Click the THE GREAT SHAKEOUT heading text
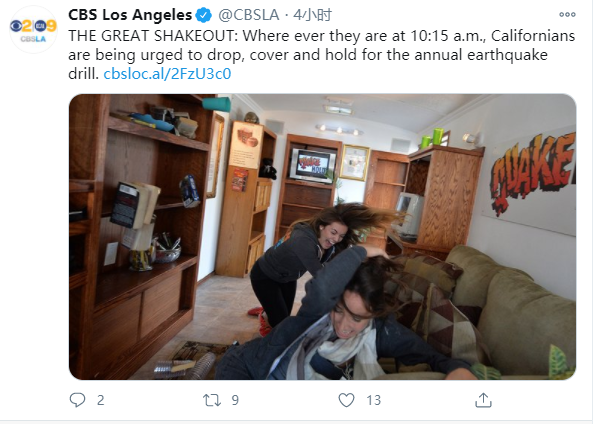 [x=152, y=36]
